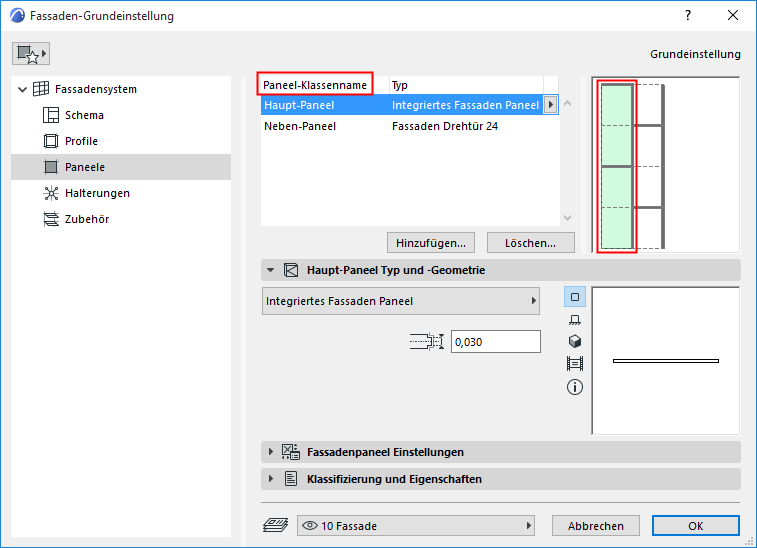This screenshot has height=548, width=757.
Task: Open Integriertes Fassaden Paneel type dropdown
Action: (x=401, y=301)
